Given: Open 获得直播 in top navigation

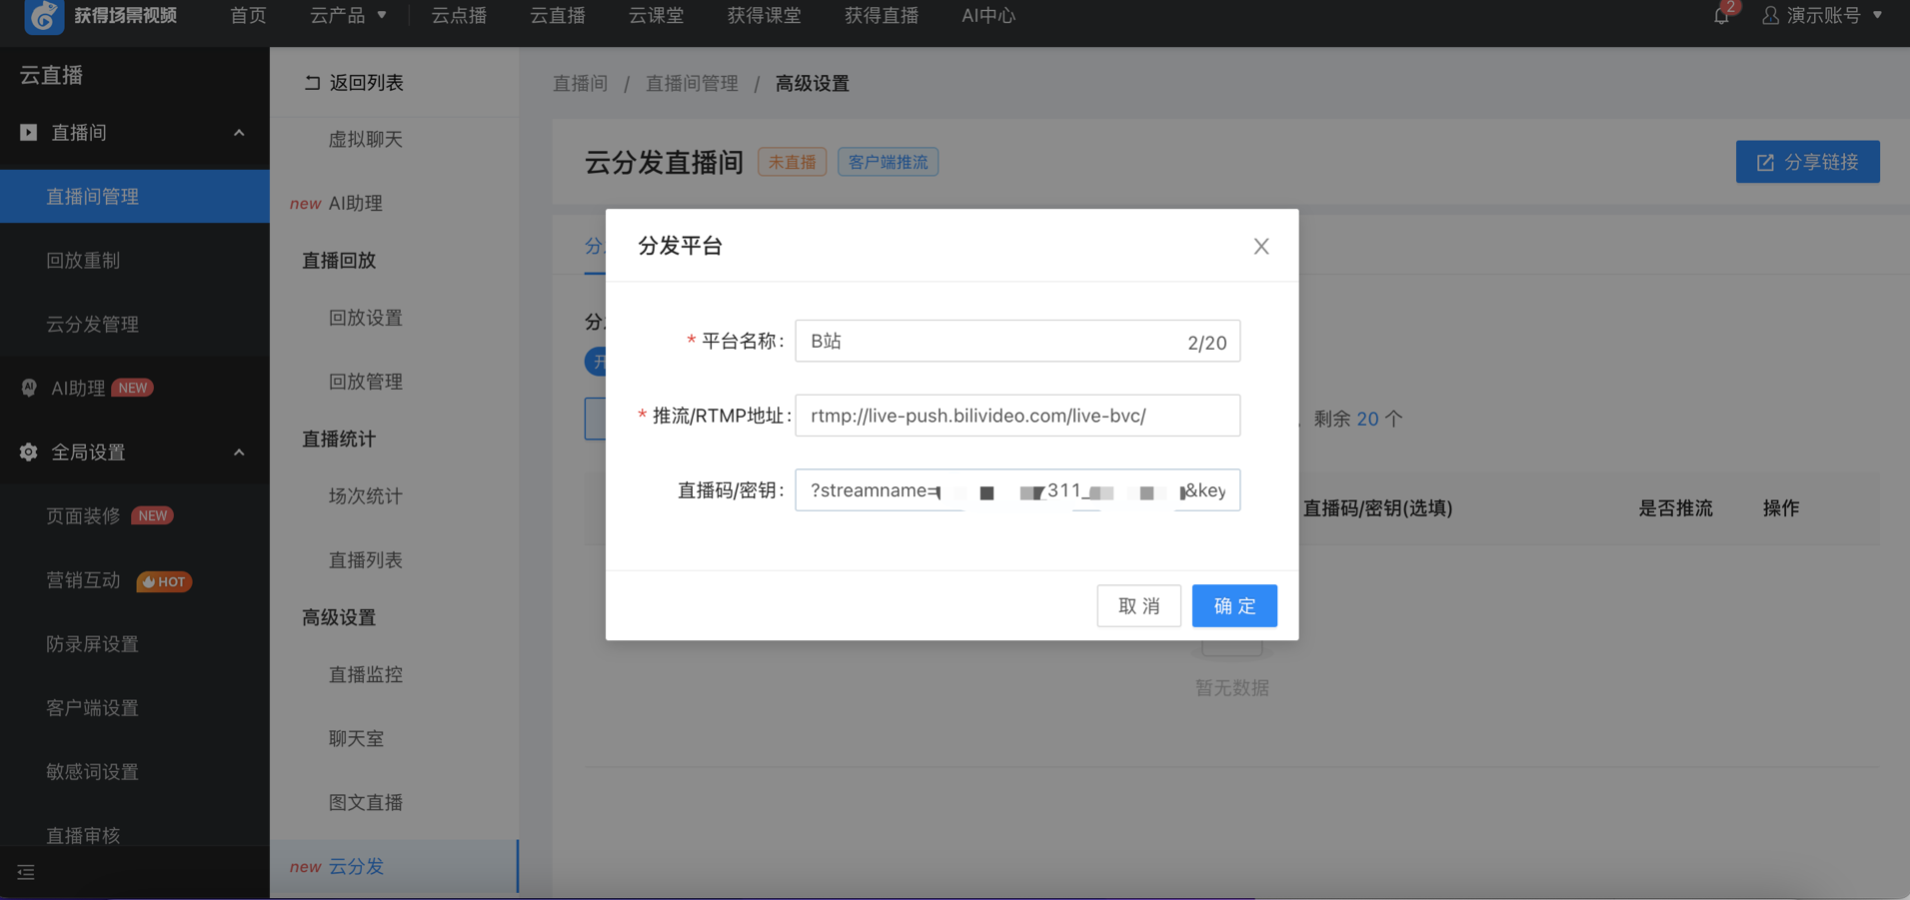Looking at the screenshot, I should click(881, 16).
